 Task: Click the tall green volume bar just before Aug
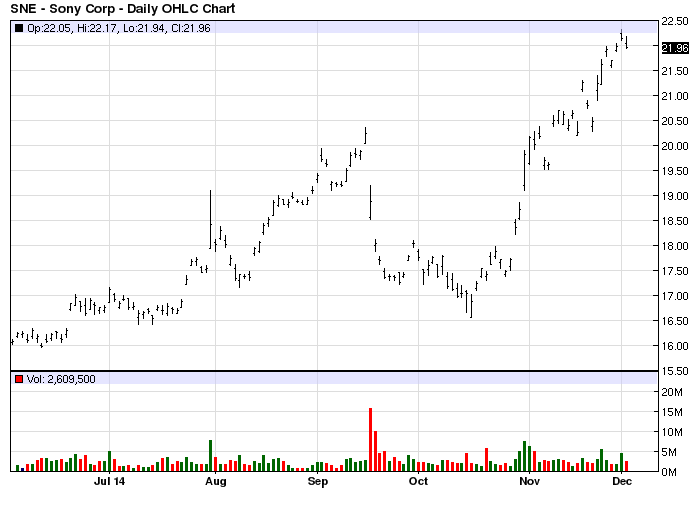tap(211, 456)
